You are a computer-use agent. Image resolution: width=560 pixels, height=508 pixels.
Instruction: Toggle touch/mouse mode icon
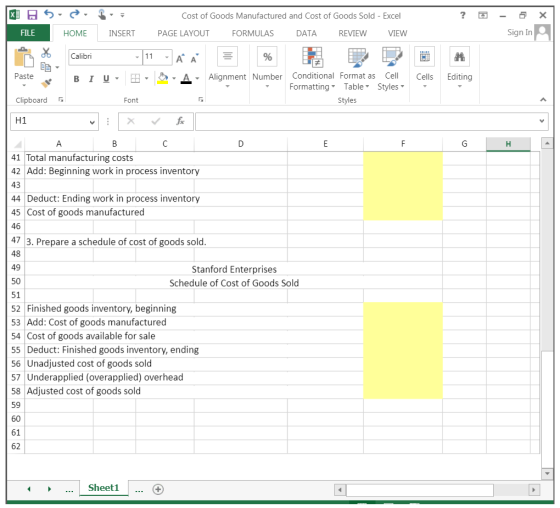(102, 15)
